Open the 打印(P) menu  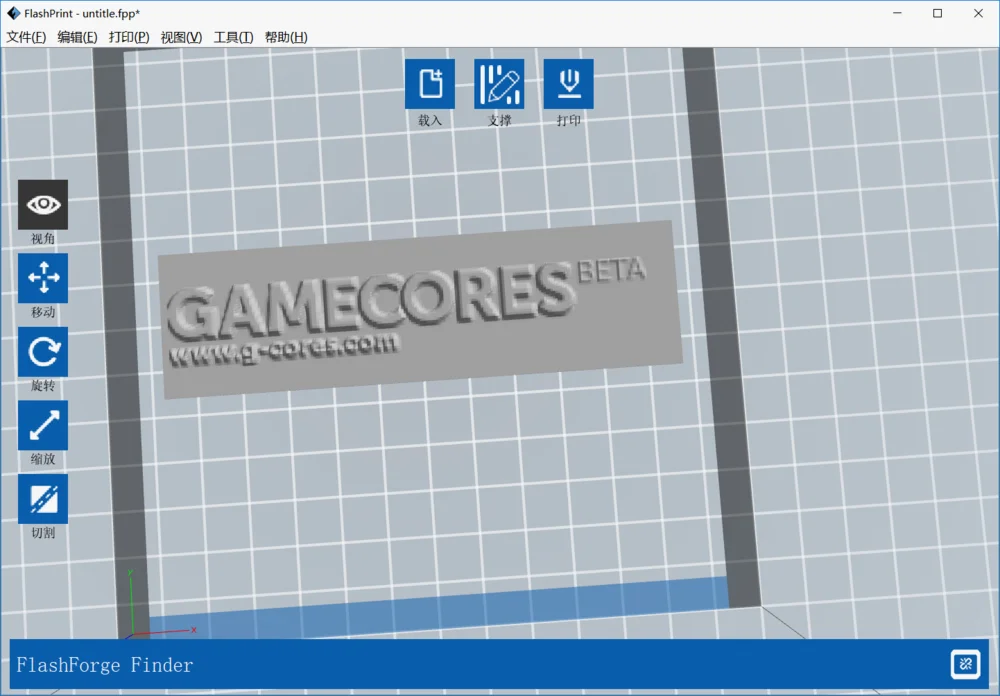(129, 37)
